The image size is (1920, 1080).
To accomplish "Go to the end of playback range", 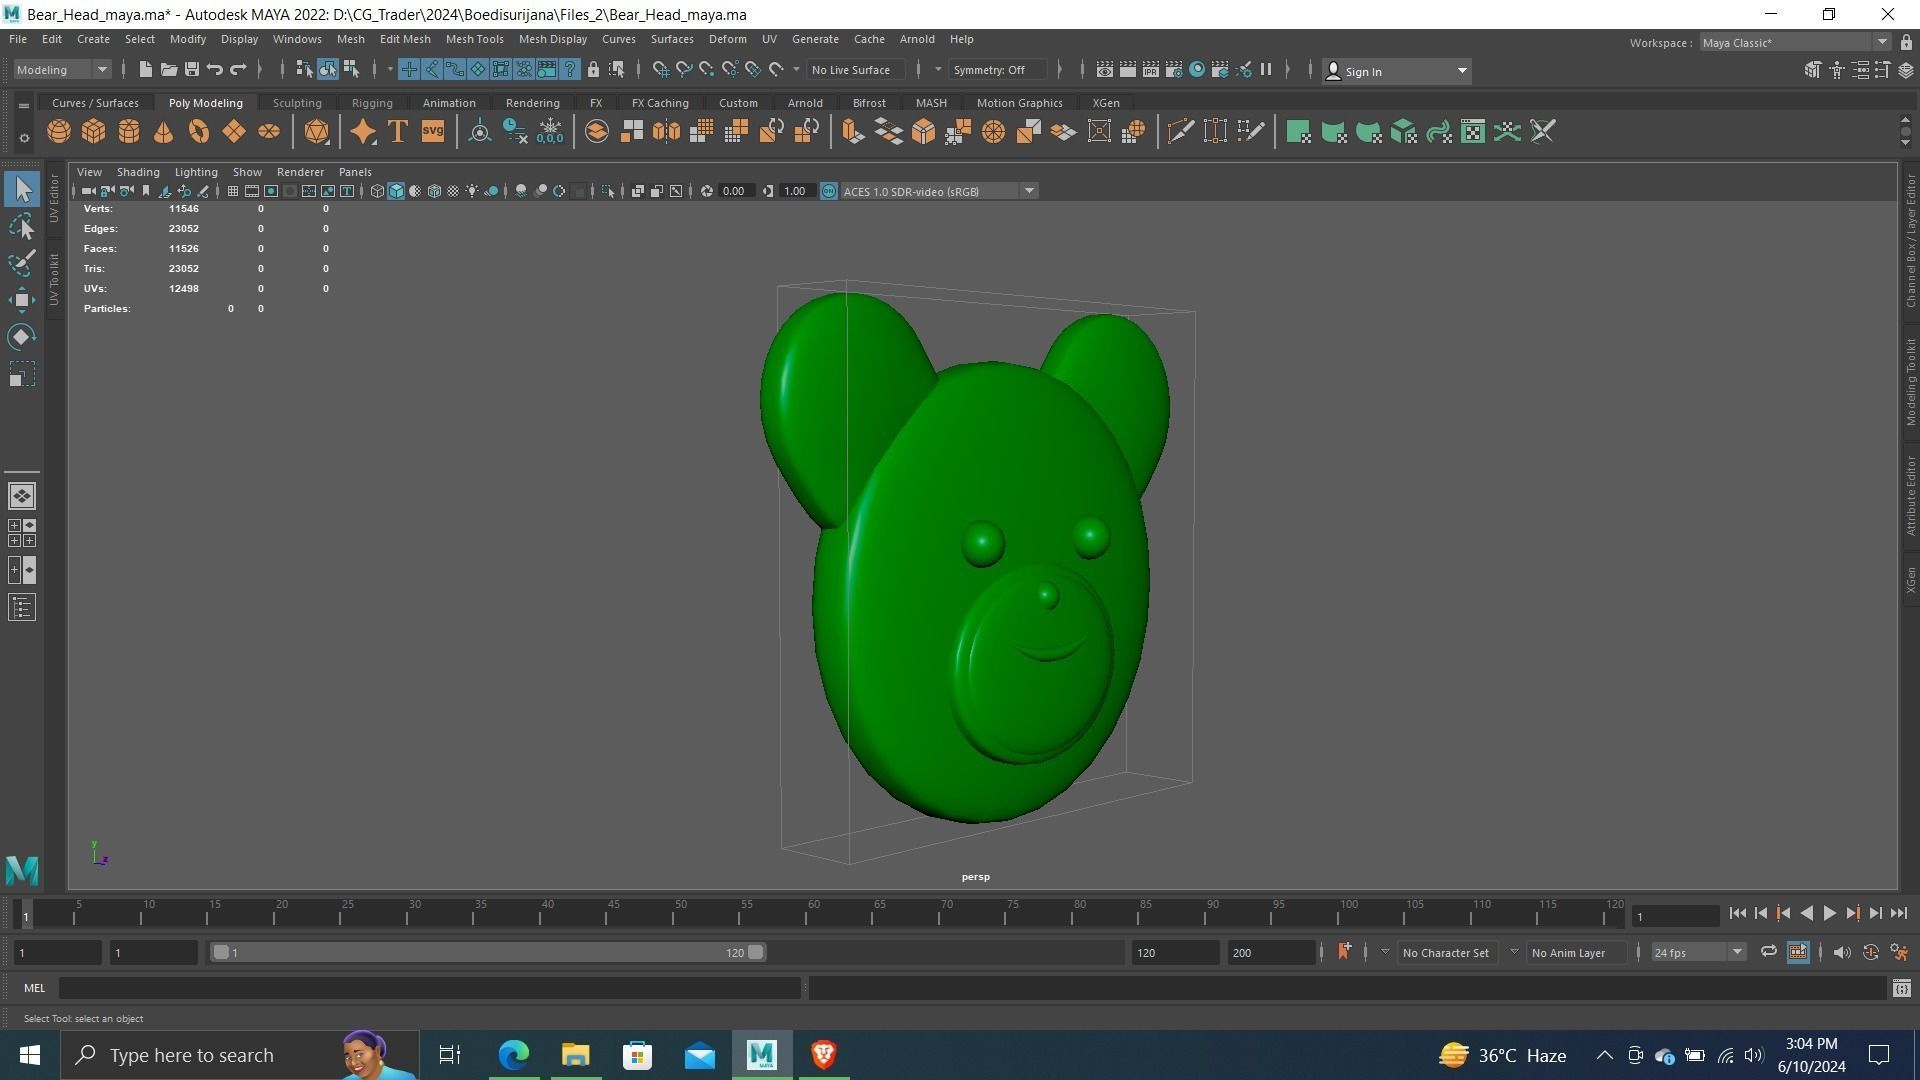I will [1898, 913].
